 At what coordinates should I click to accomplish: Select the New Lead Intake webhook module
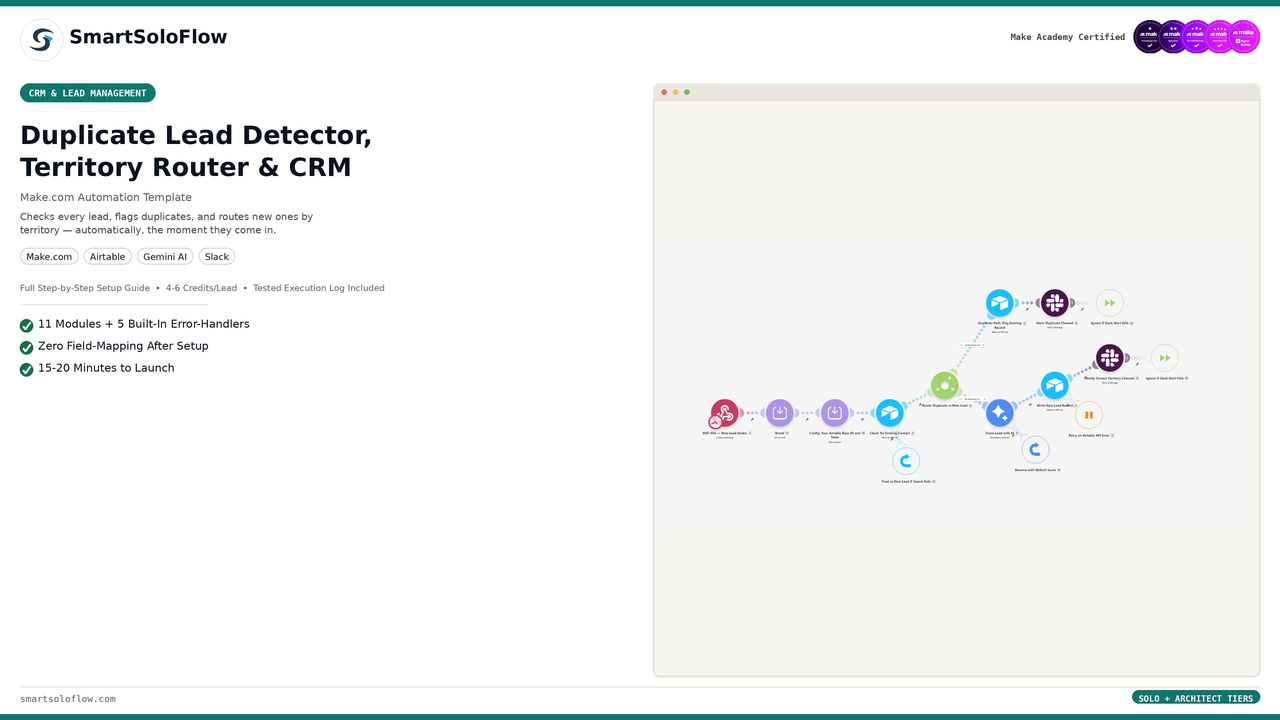tap(725, 413)
